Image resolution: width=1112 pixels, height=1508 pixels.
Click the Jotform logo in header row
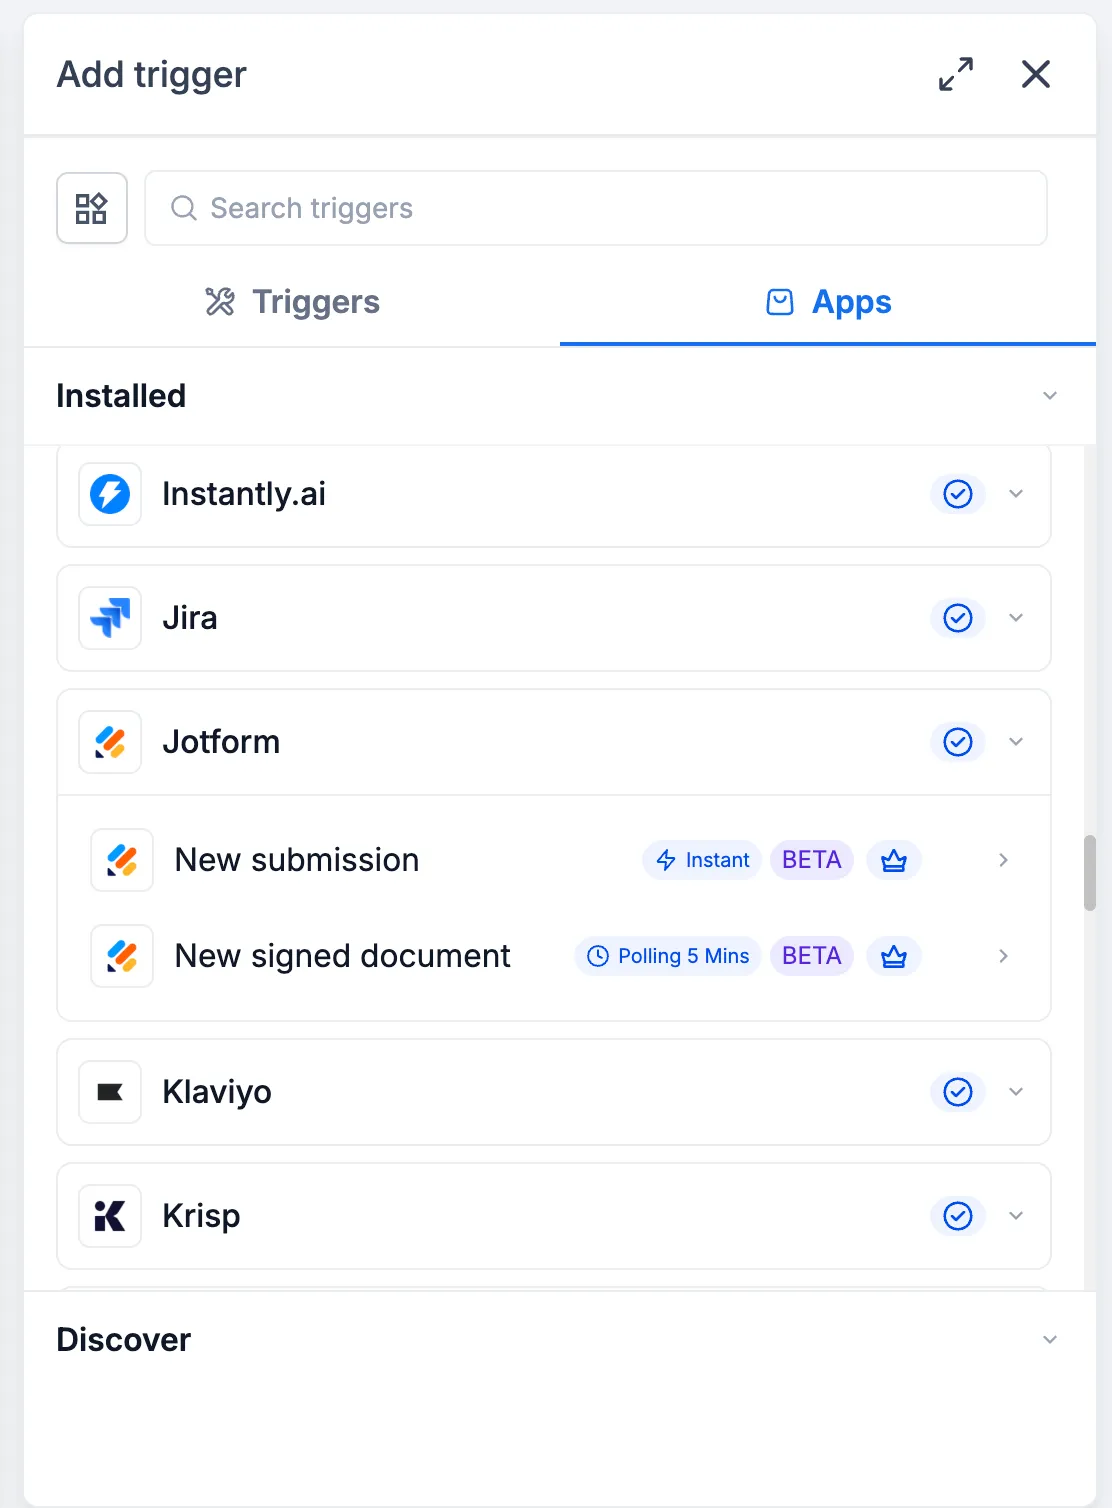click(110, 742)
